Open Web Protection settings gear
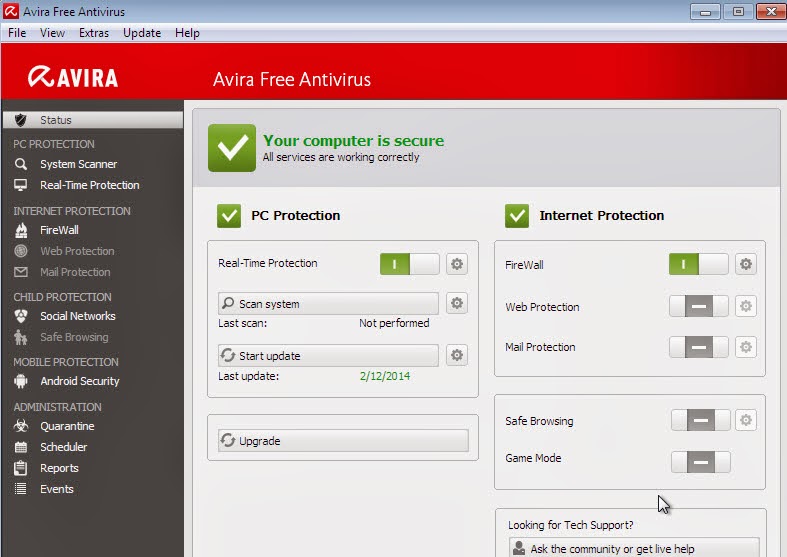This screenshot has width=787, height=557. [x=746, y=306]
